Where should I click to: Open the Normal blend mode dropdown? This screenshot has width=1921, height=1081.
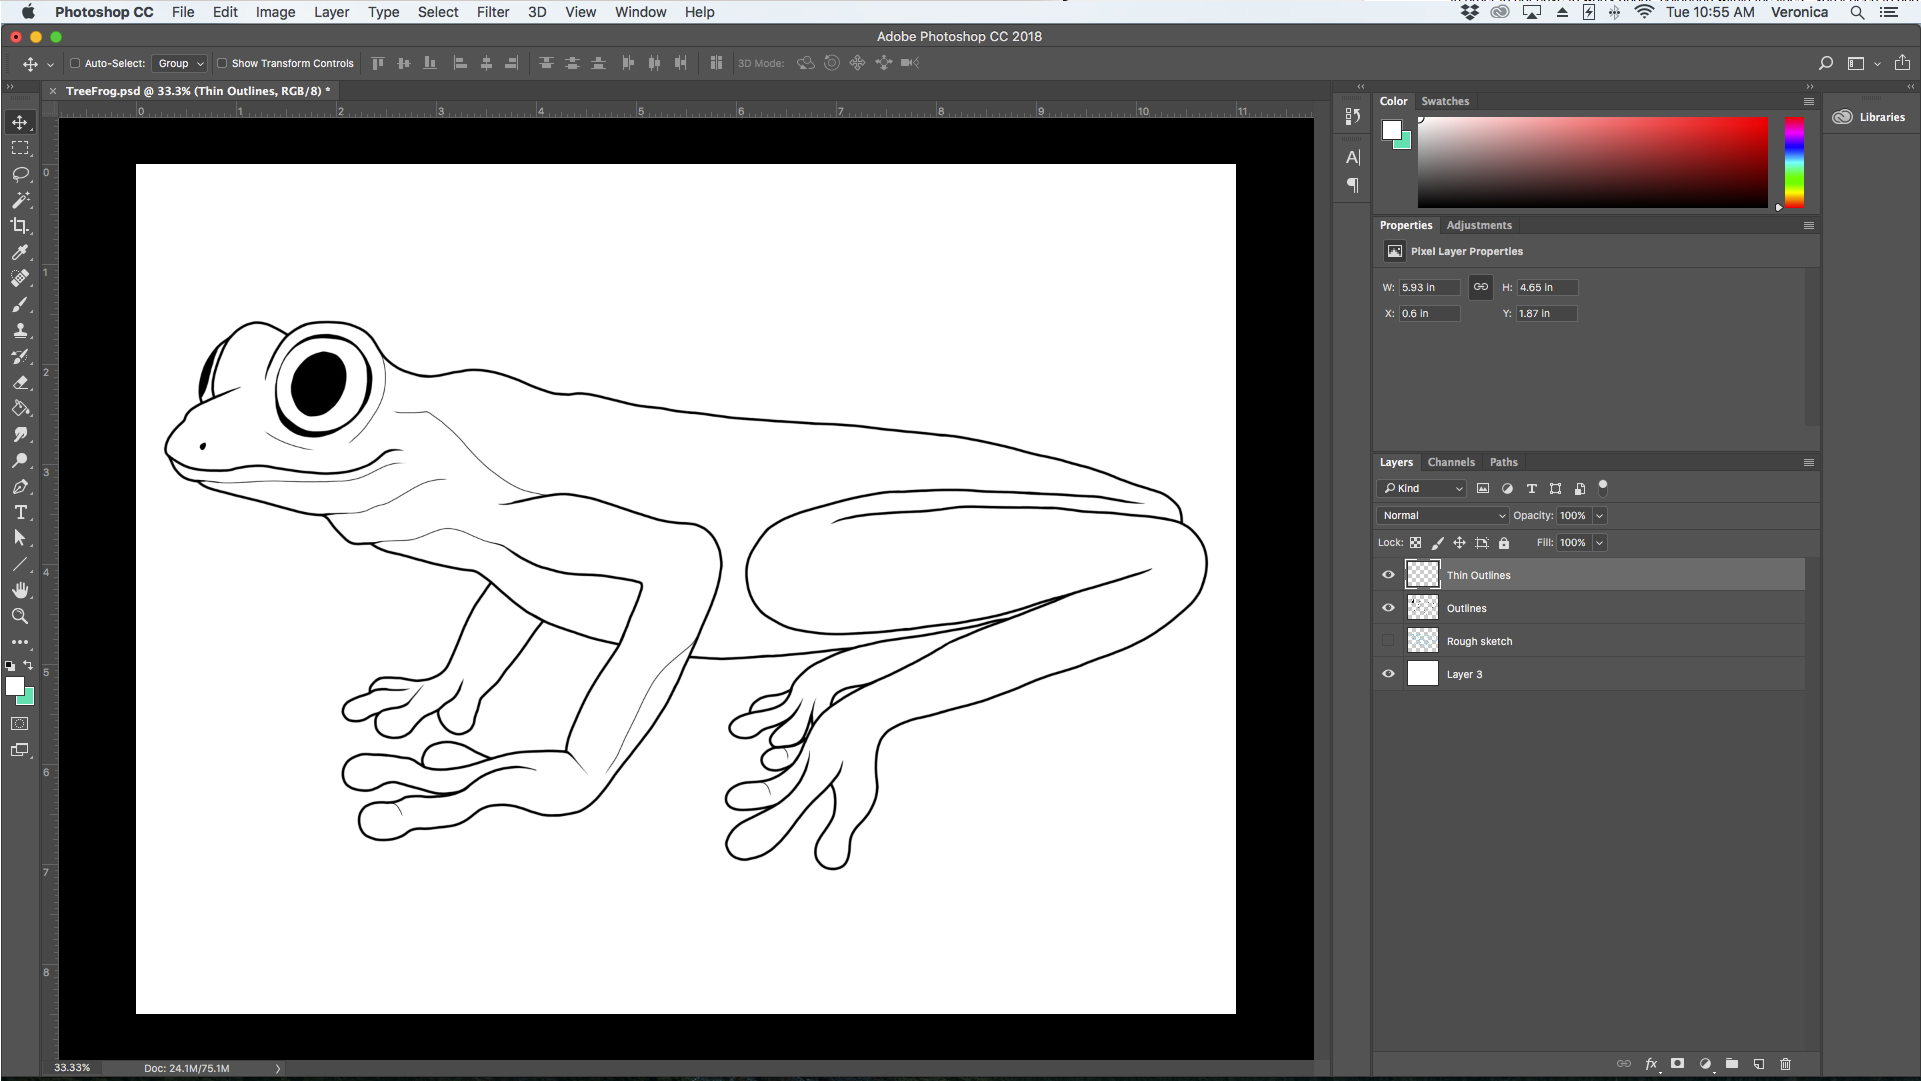click(1442, 515)
